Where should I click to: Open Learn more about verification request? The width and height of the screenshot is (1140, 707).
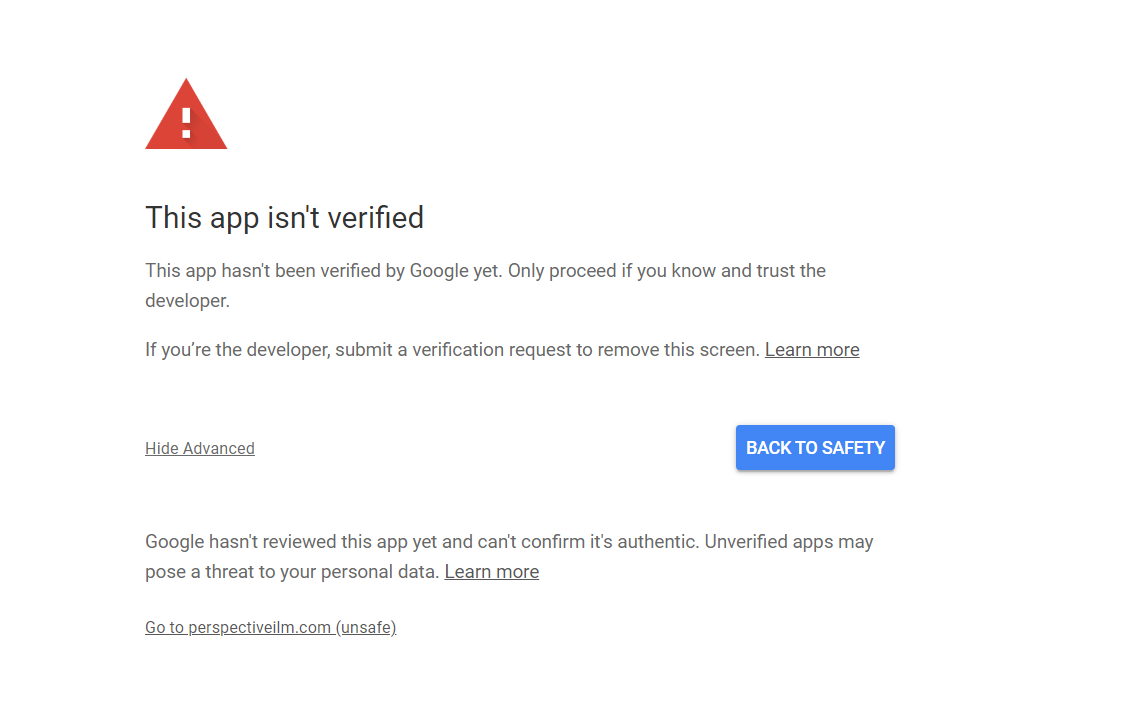pyautogui.click(x=812, y=350)
